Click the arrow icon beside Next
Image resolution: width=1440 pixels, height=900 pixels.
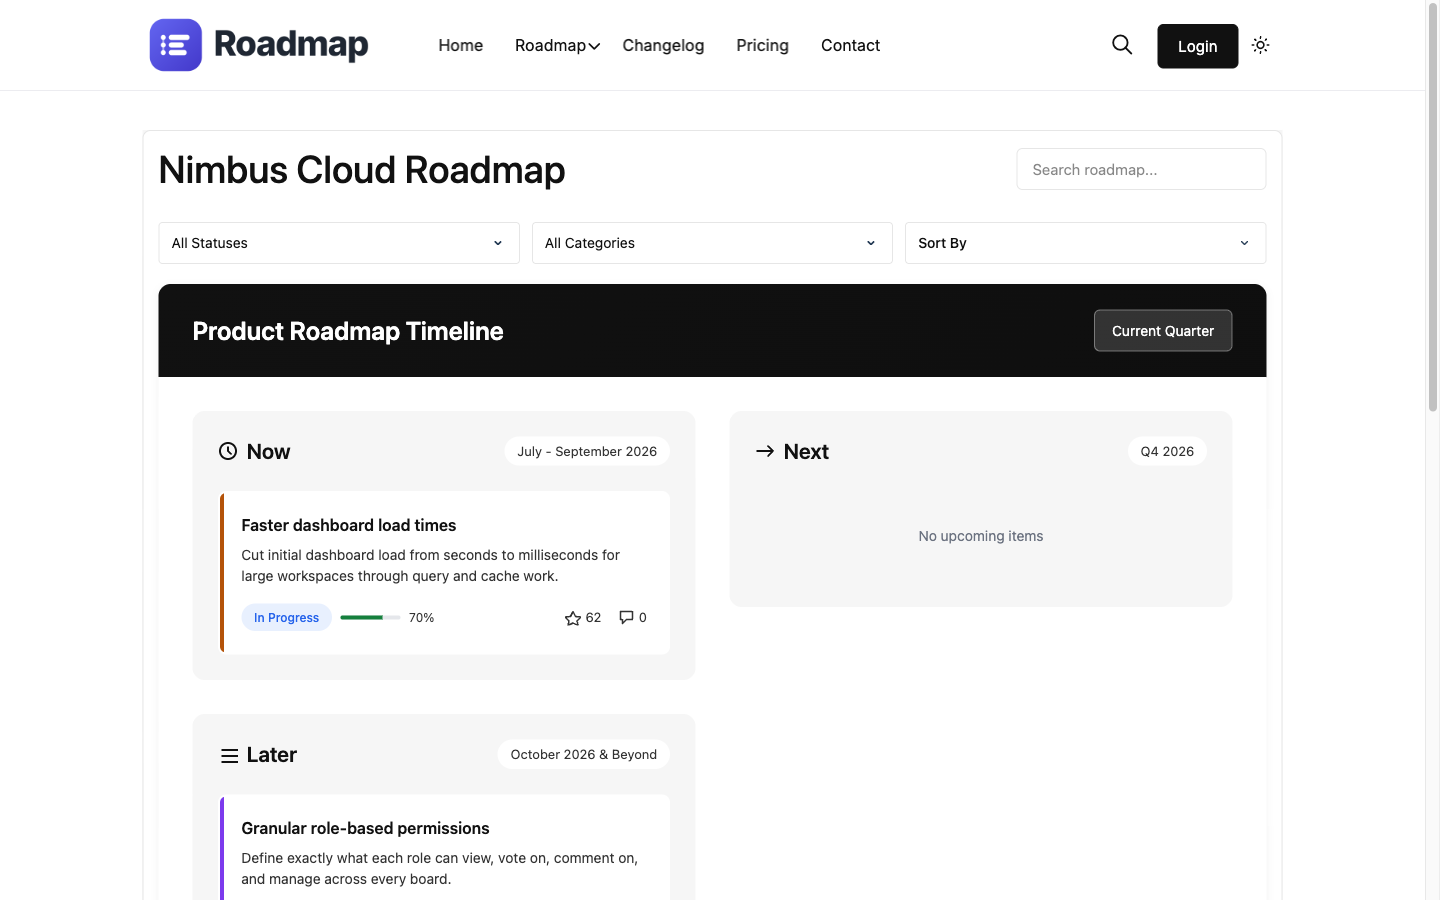765,451
